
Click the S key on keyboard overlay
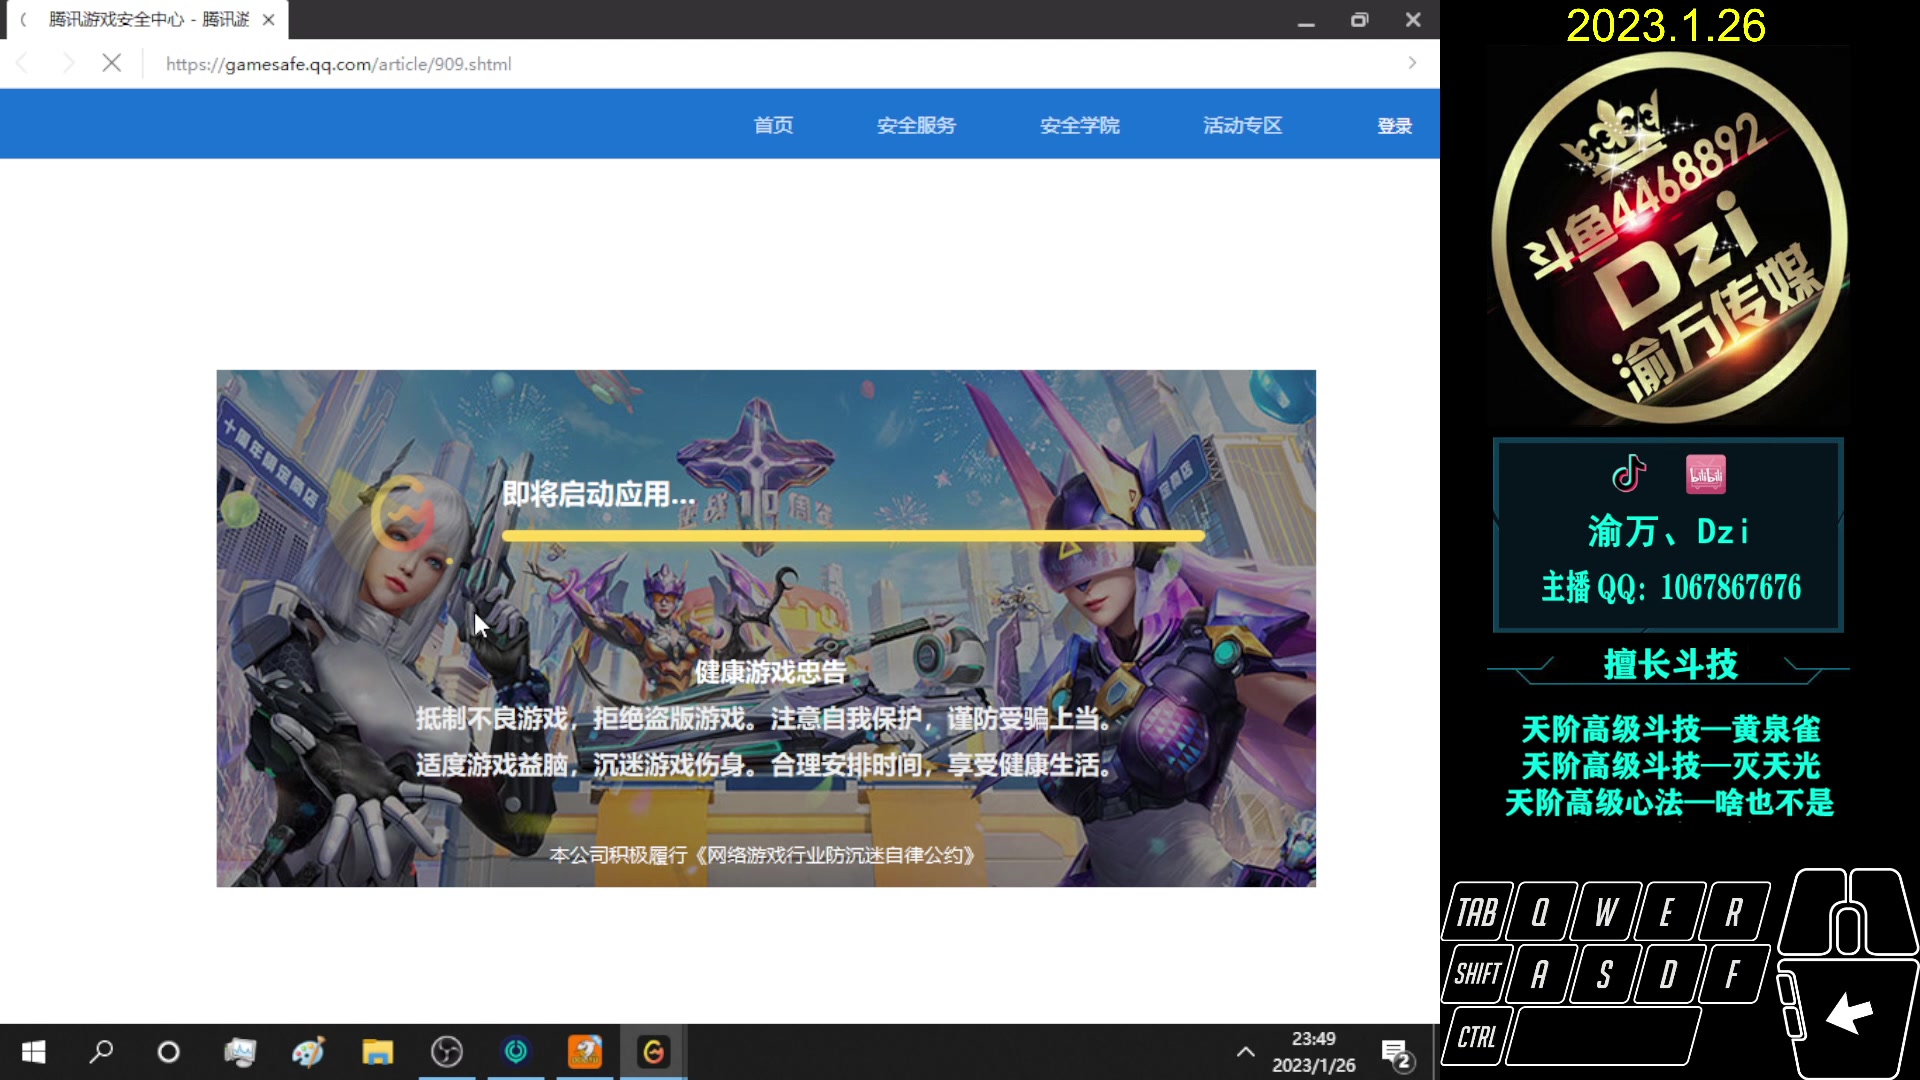1605,974
